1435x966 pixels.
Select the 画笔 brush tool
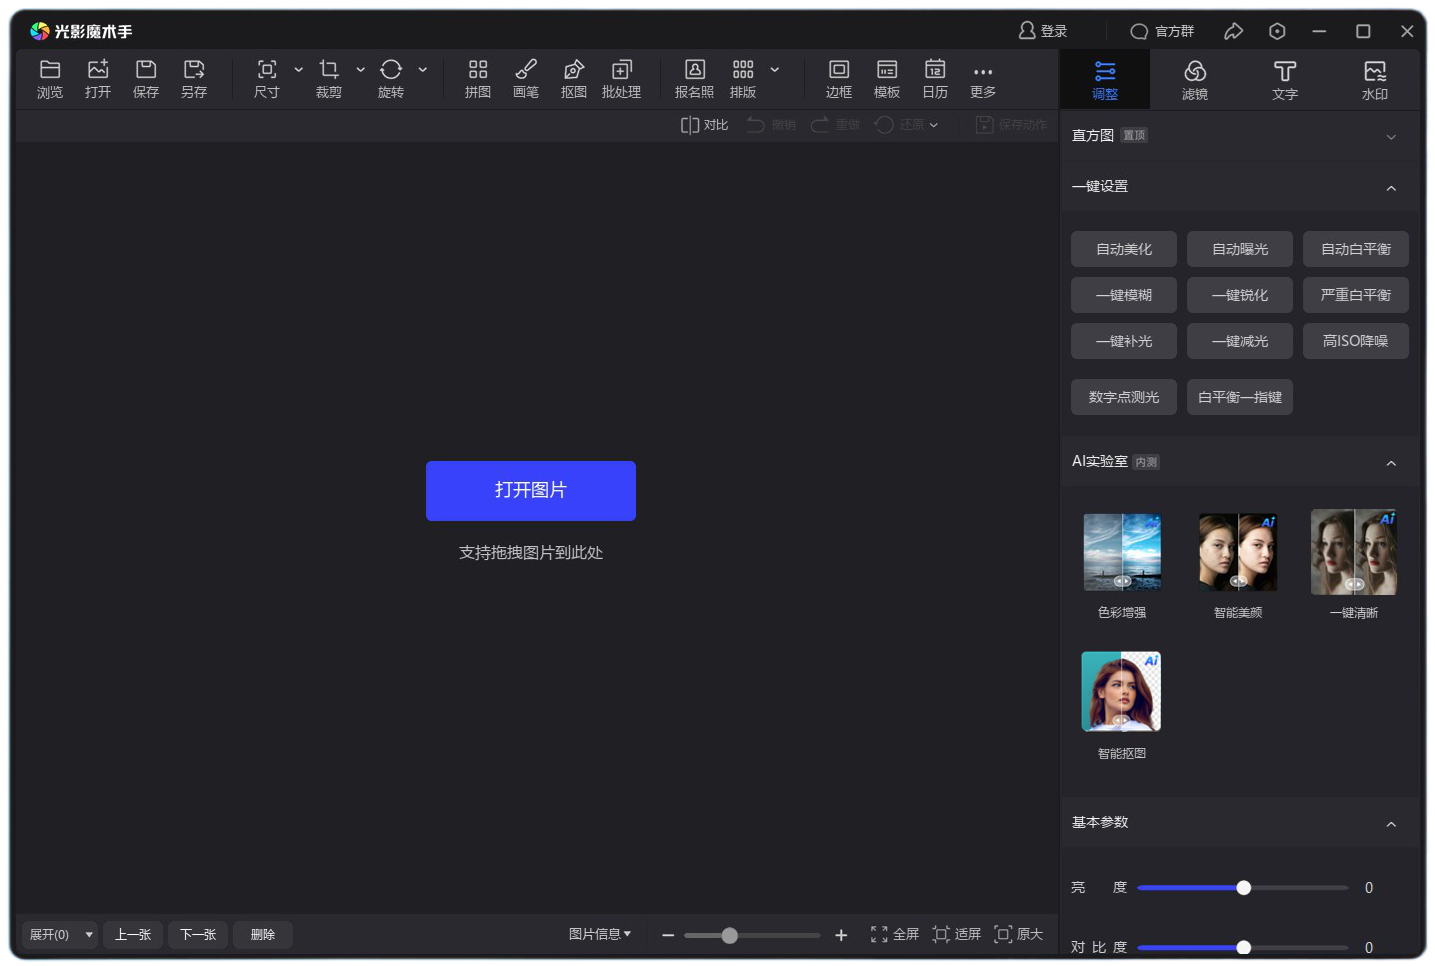click(526, 79)
